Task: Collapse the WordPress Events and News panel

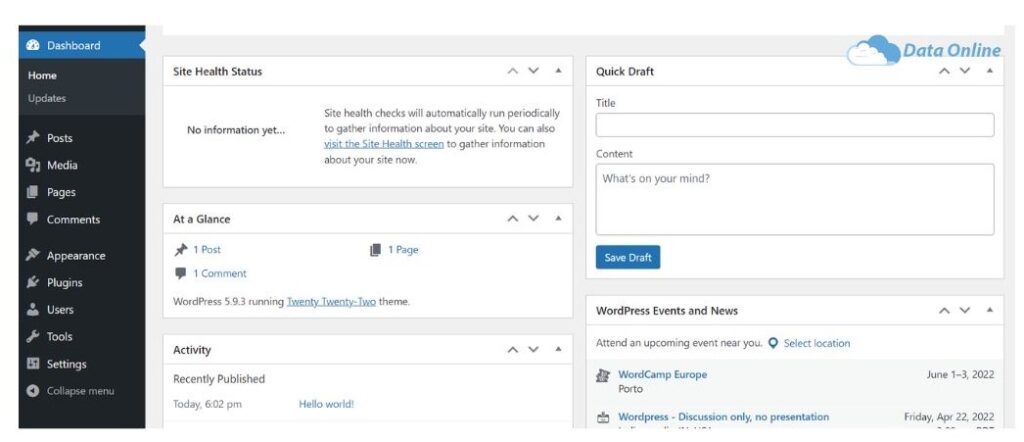Action: [990, 310]
